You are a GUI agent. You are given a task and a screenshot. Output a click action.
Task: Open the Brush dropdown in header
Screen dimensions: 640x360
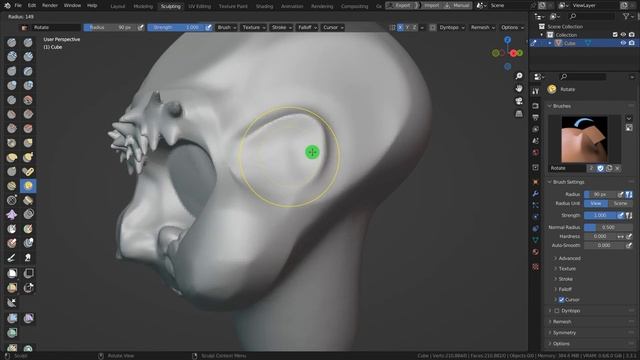227,27
